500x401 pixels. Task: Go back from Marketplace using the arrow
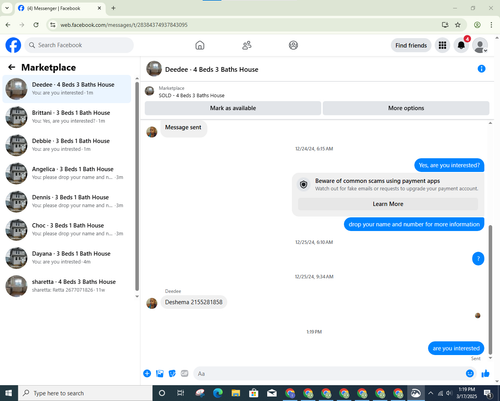(12, 67)
